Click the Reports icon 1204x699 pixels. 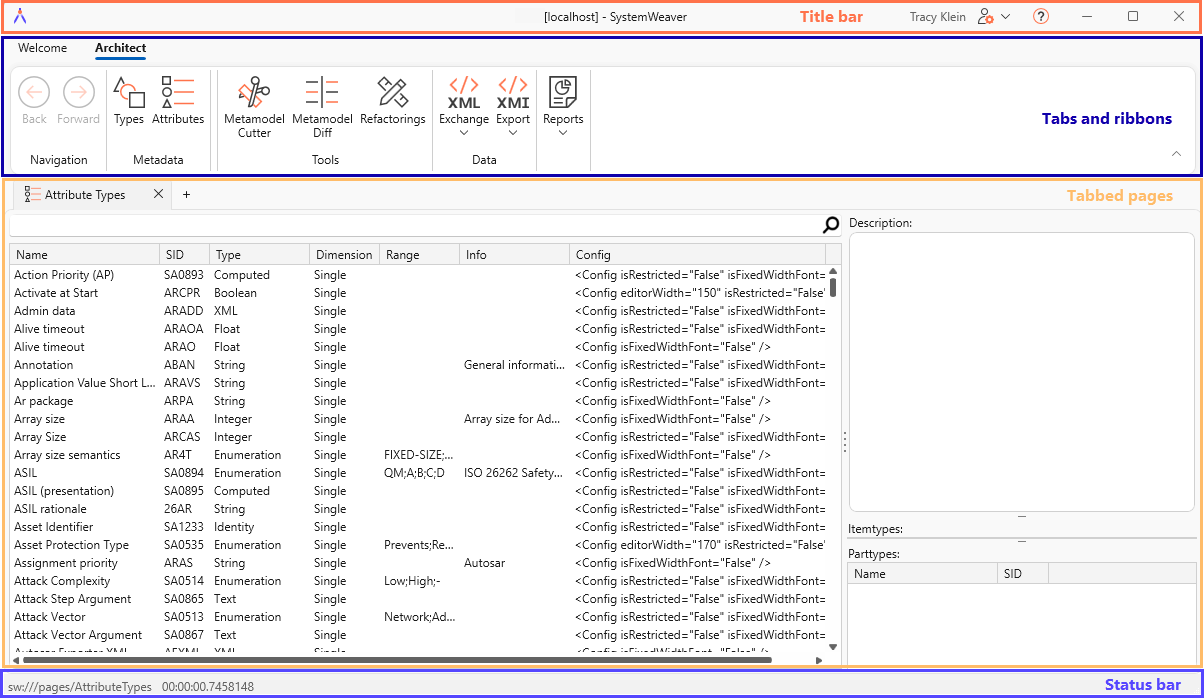(x=563, y=93)
